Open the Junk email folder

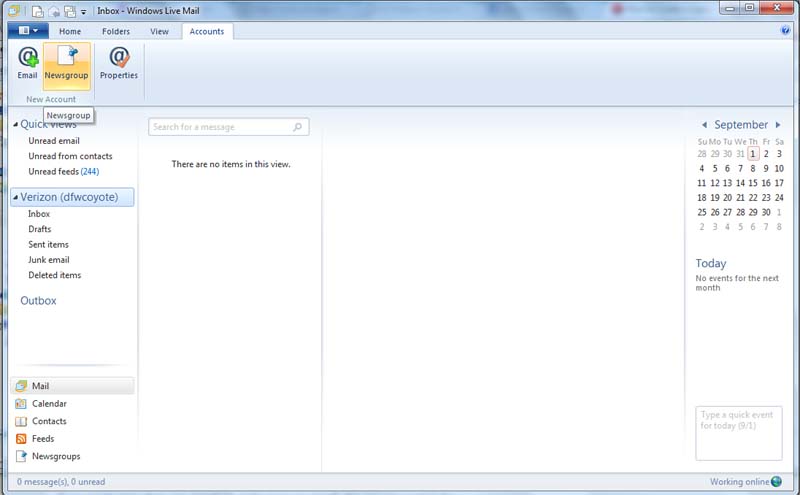pos(49,260)
